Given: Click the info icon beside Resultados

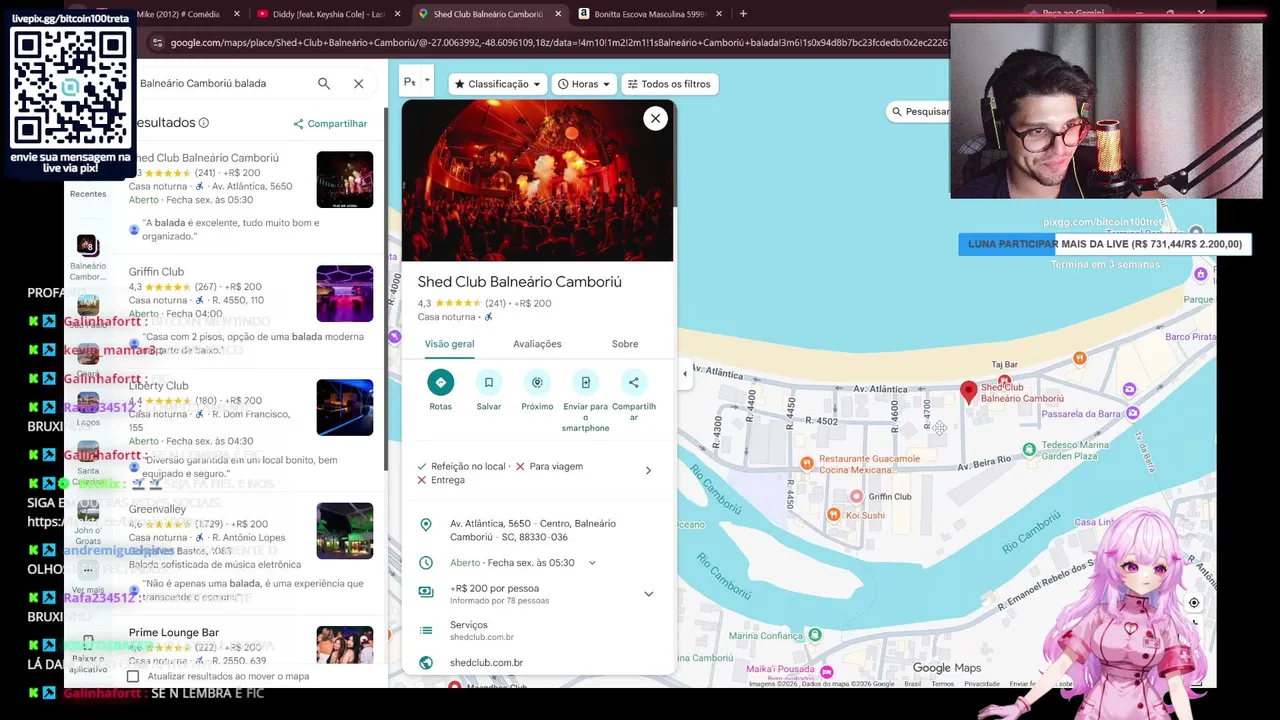Looking at the screenshot, I should 204,123.
